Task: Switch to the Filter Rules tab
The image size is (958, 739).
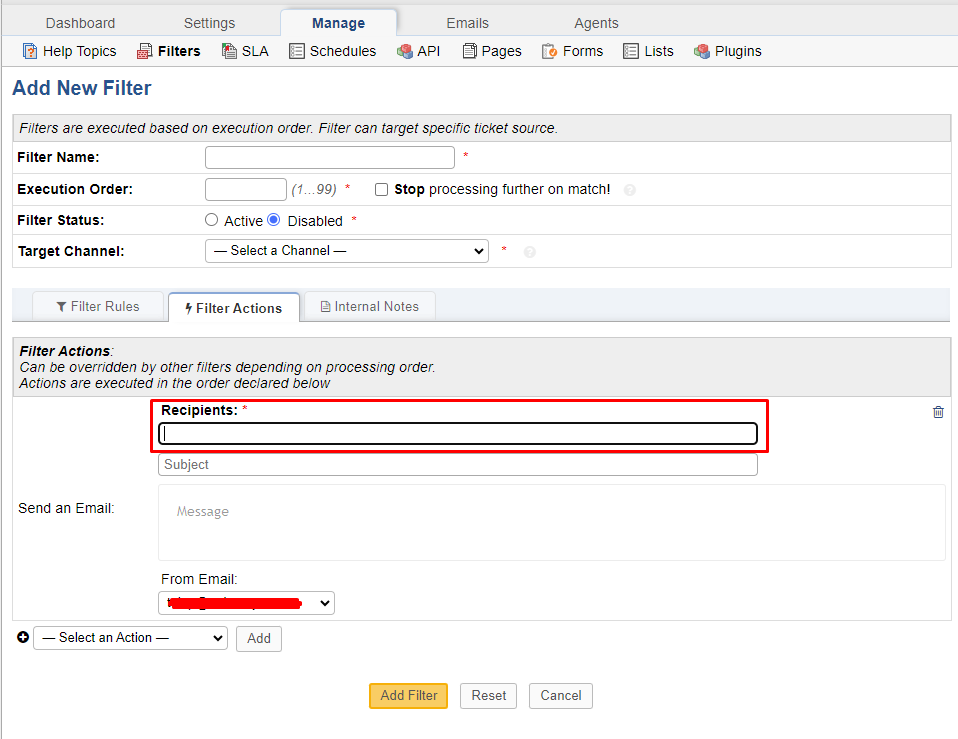Action: [98, 307]
